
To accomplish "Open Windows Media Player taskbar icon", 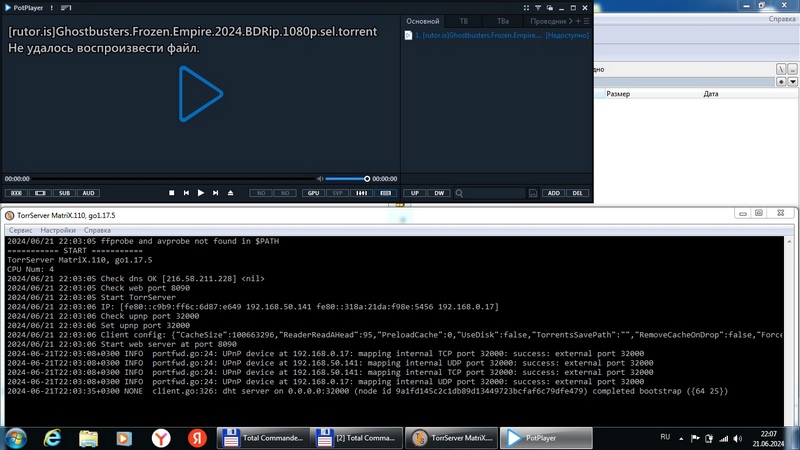I will click(124, 438).
